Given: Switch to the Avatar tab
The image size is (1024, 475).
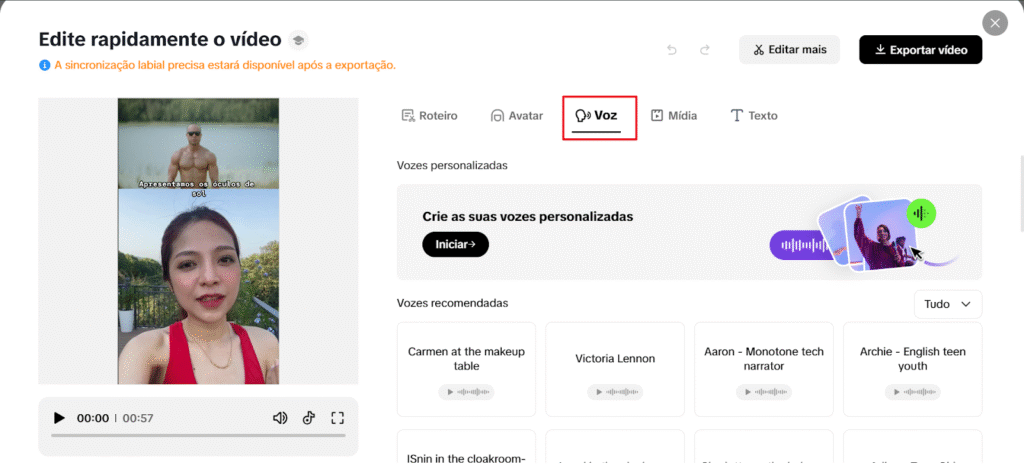Looking at the screenshot, I should coord(516,116).
